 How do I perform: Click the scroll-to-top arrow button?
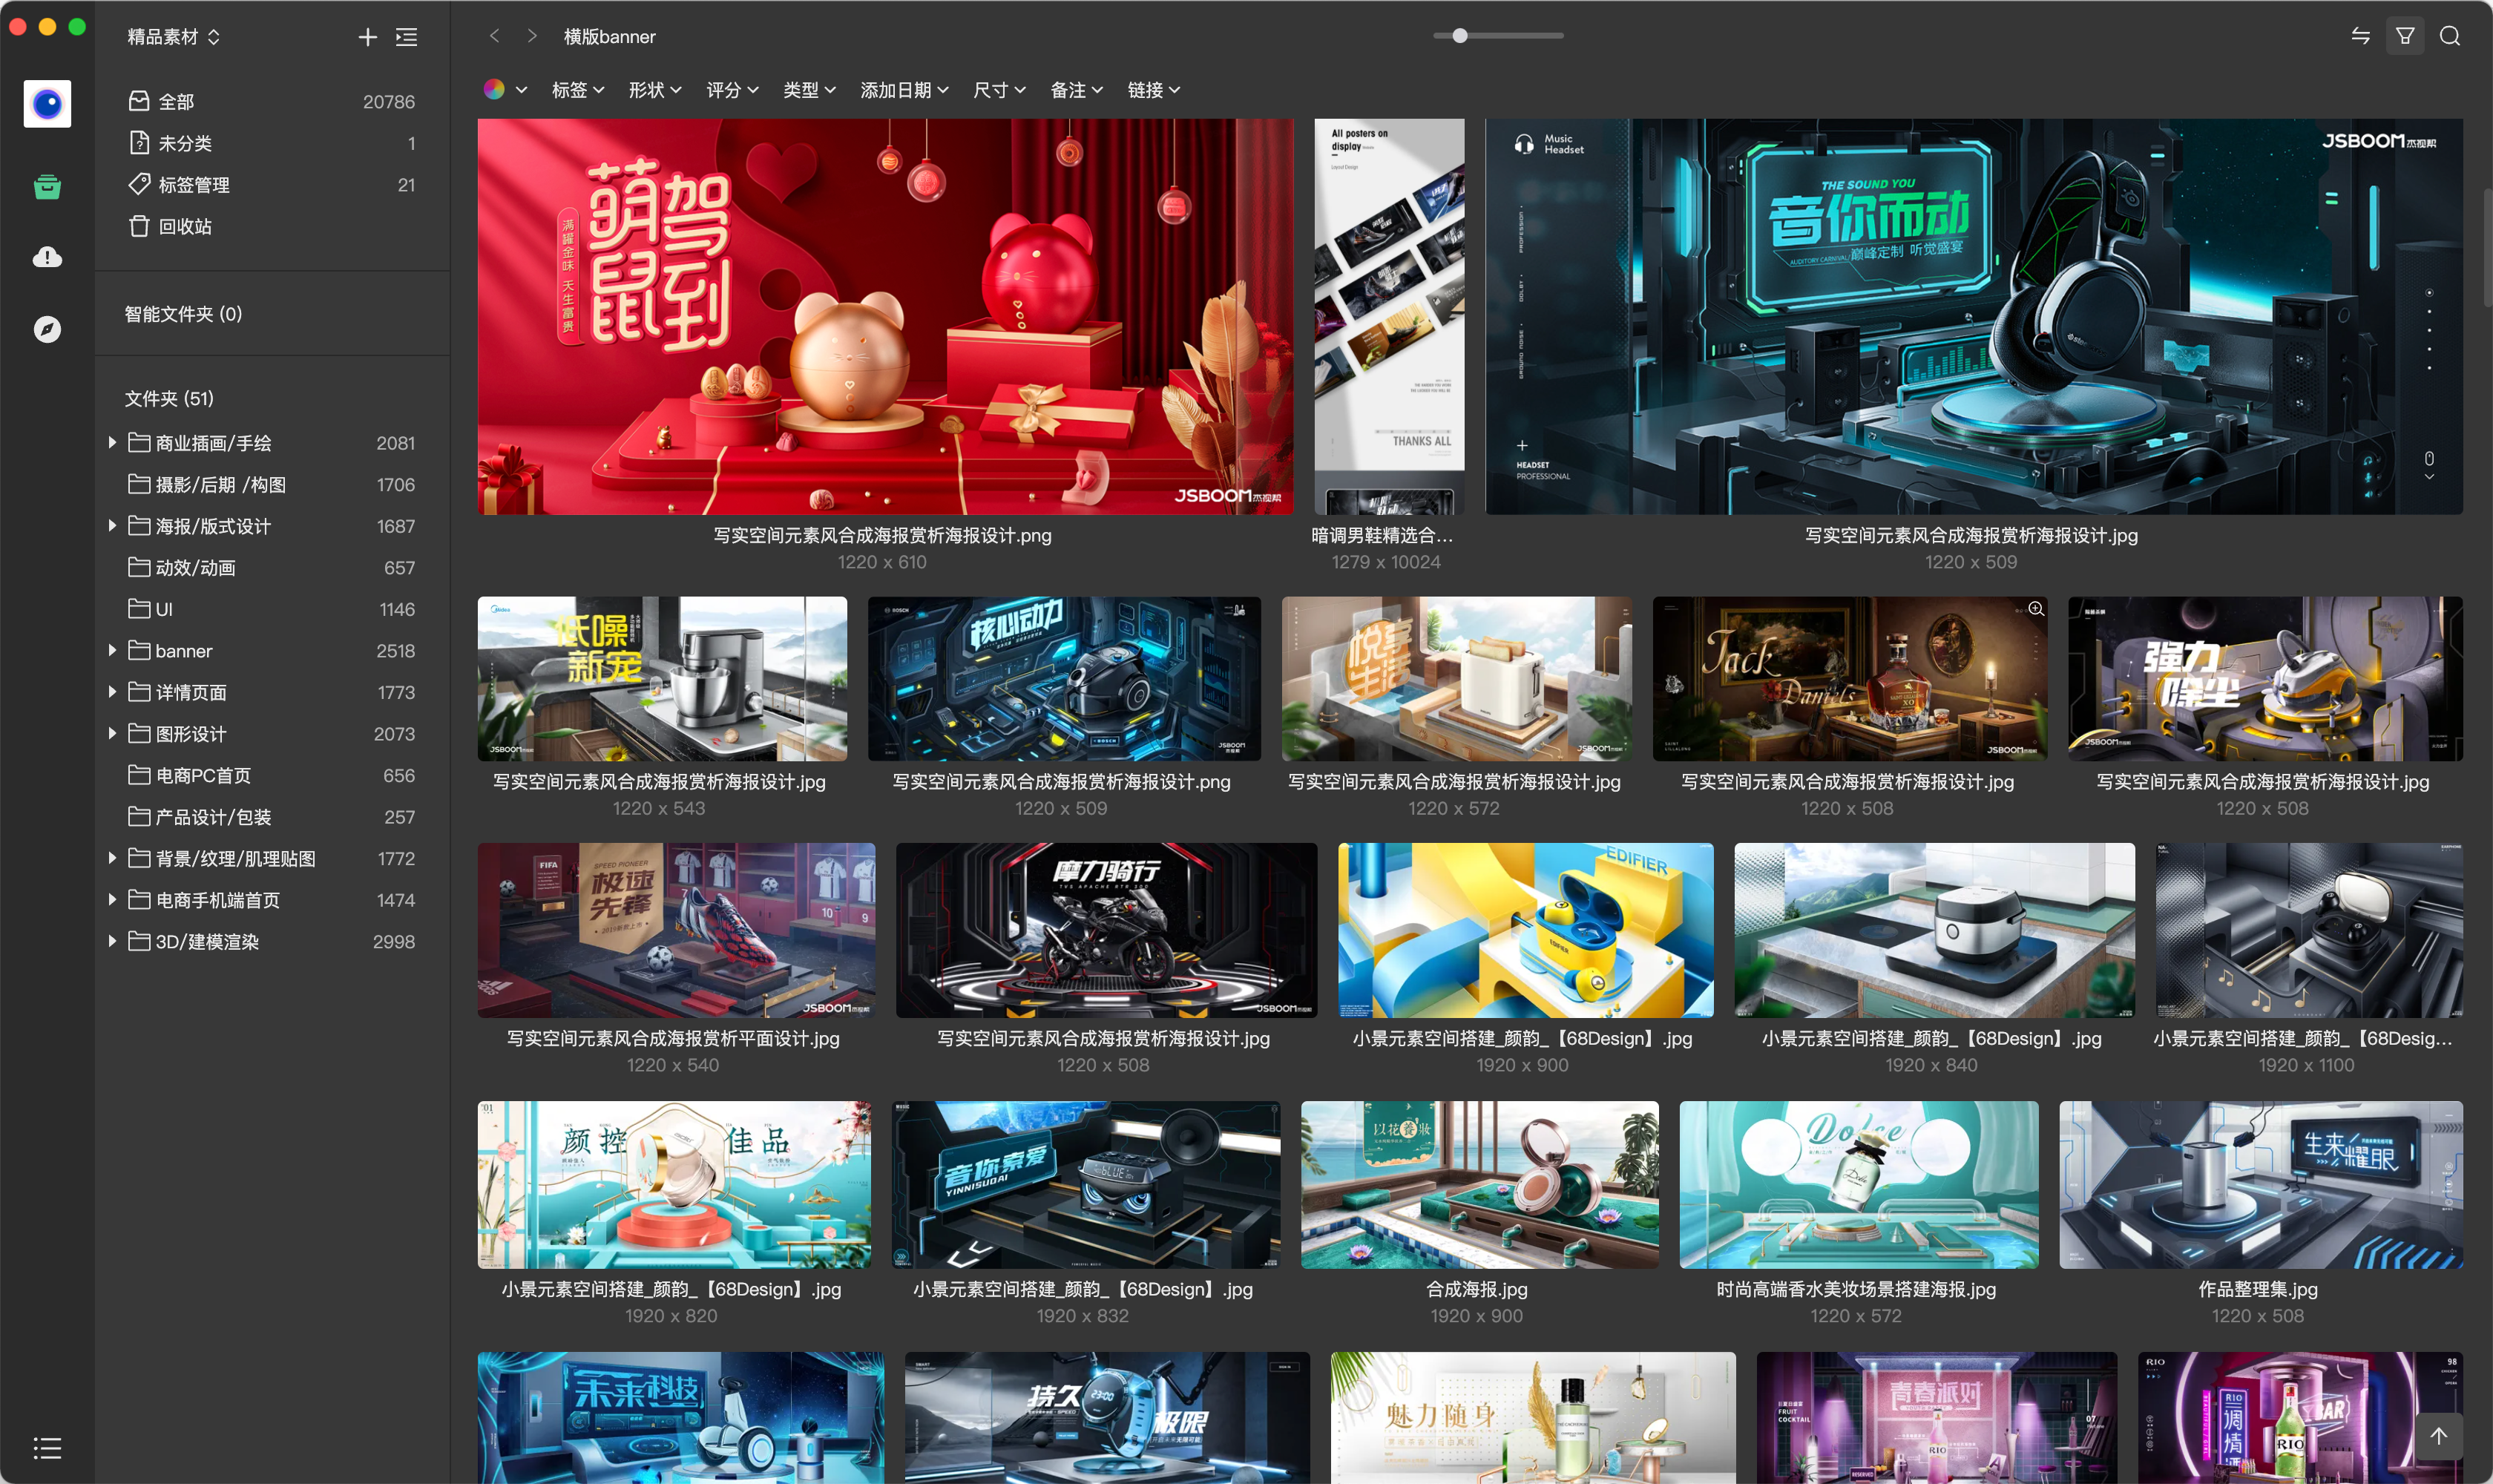(2438, 1435)
